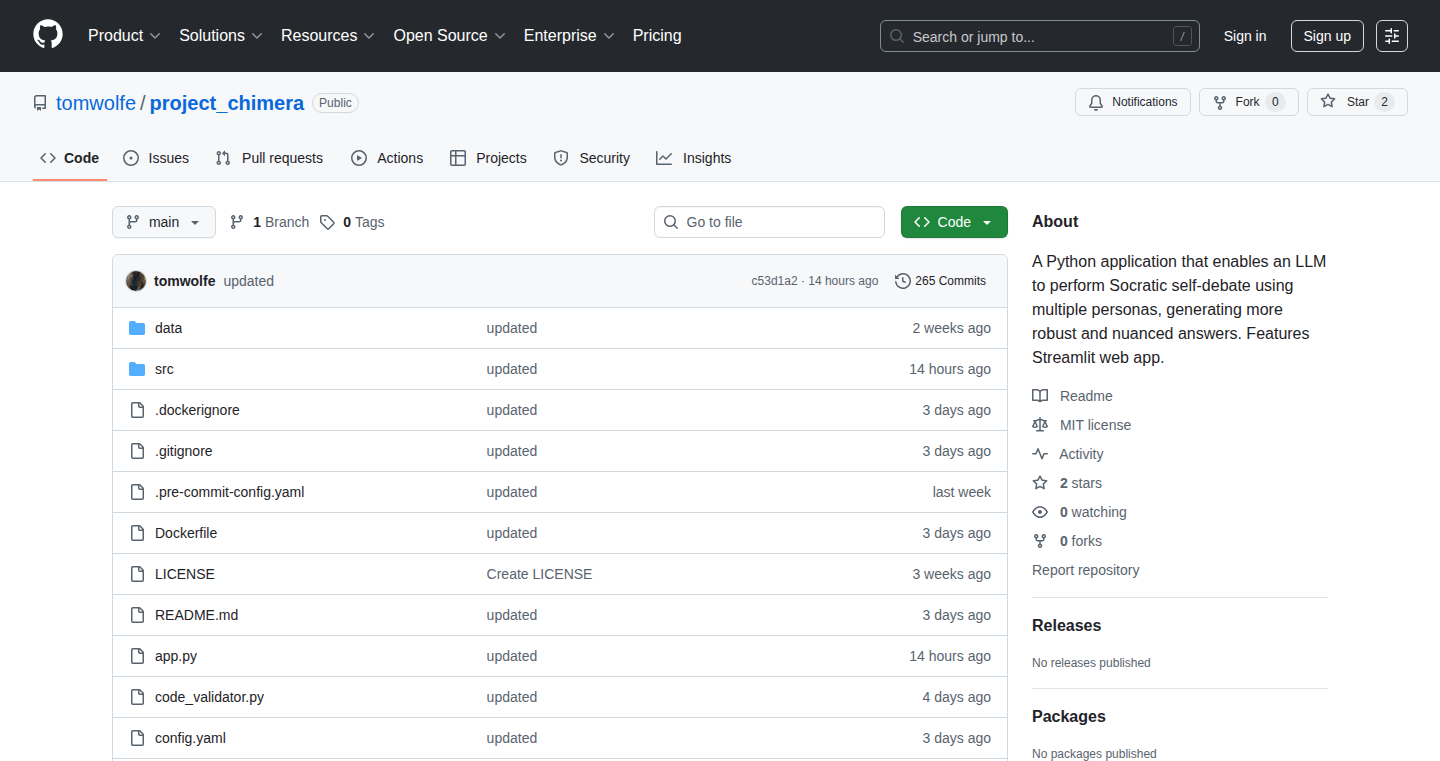1440x761 pixels.
Task: Click the star icon next to 2 stars
Action: (1040, 483)
